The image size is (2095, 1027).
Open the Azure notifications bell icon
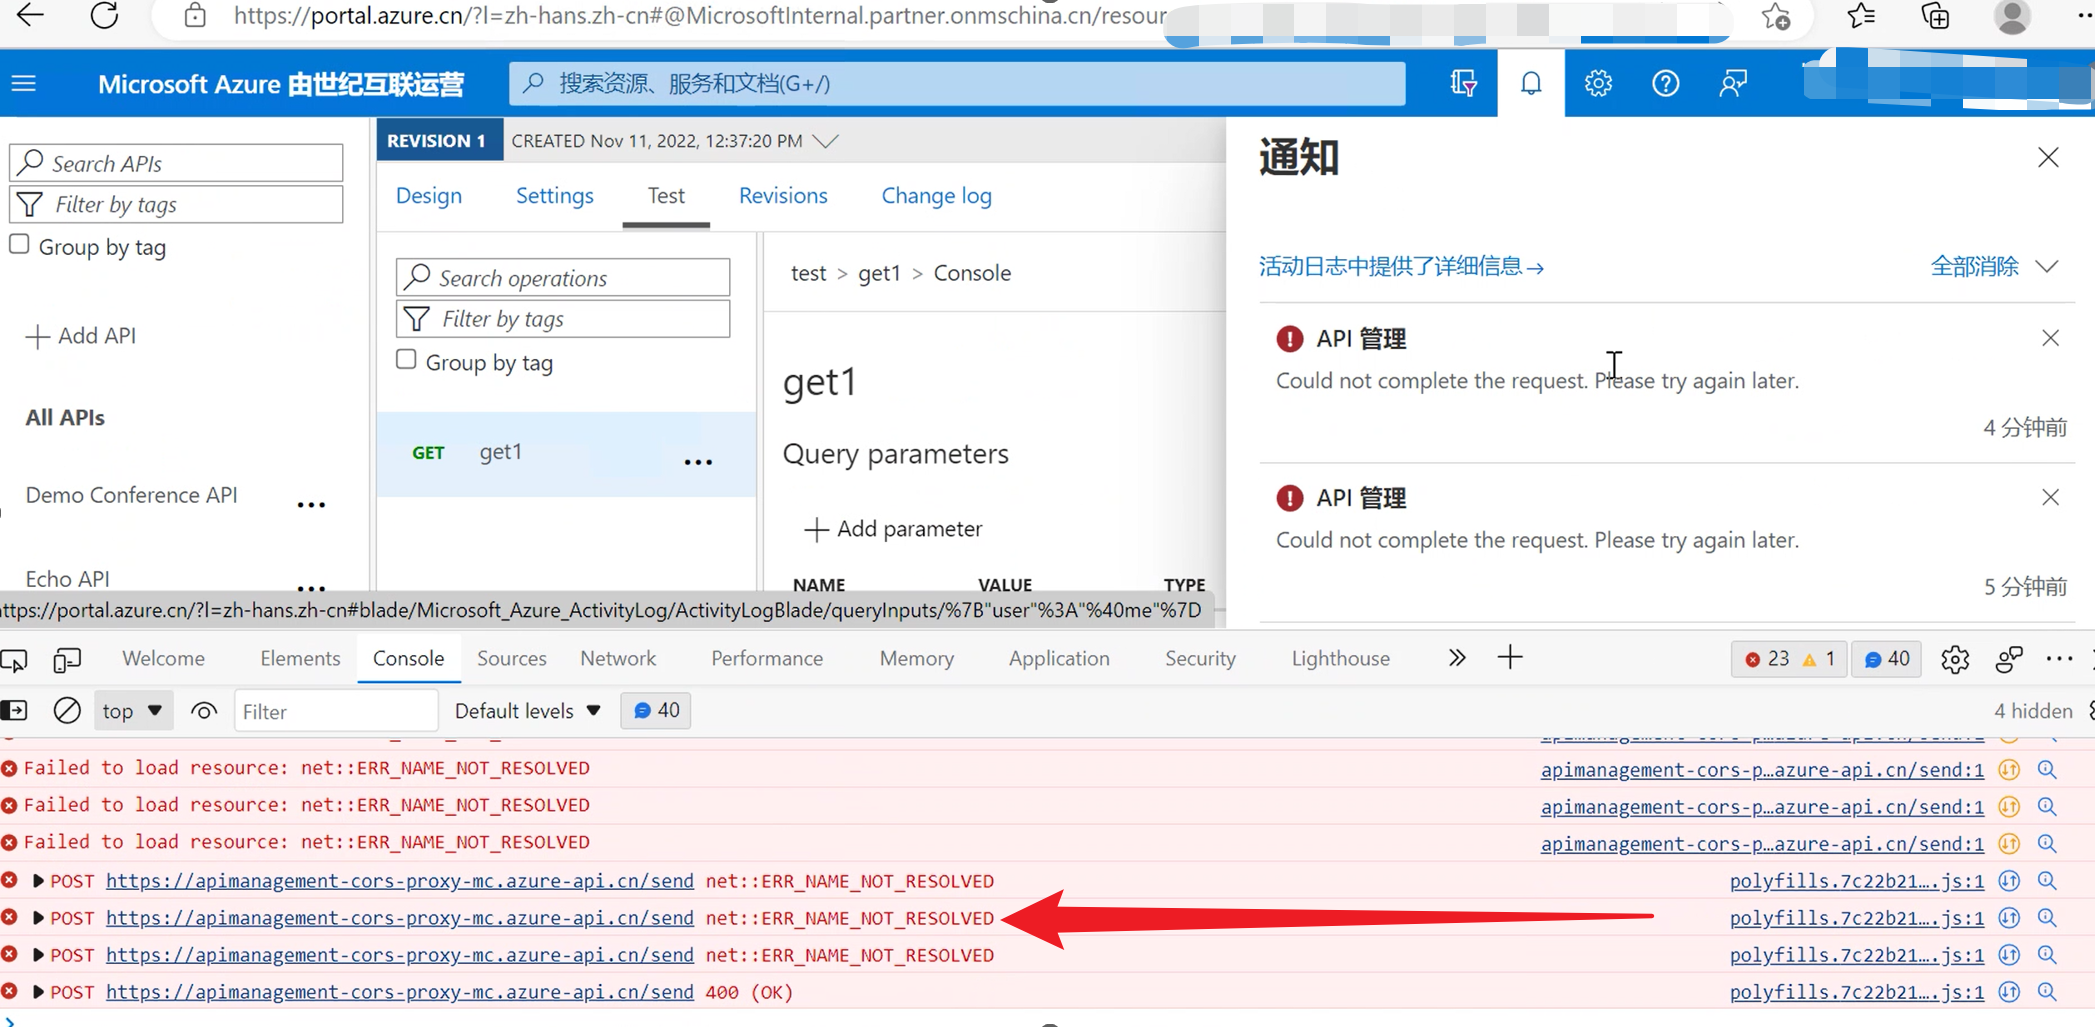pyautogui.click(x=1530, y=83)
